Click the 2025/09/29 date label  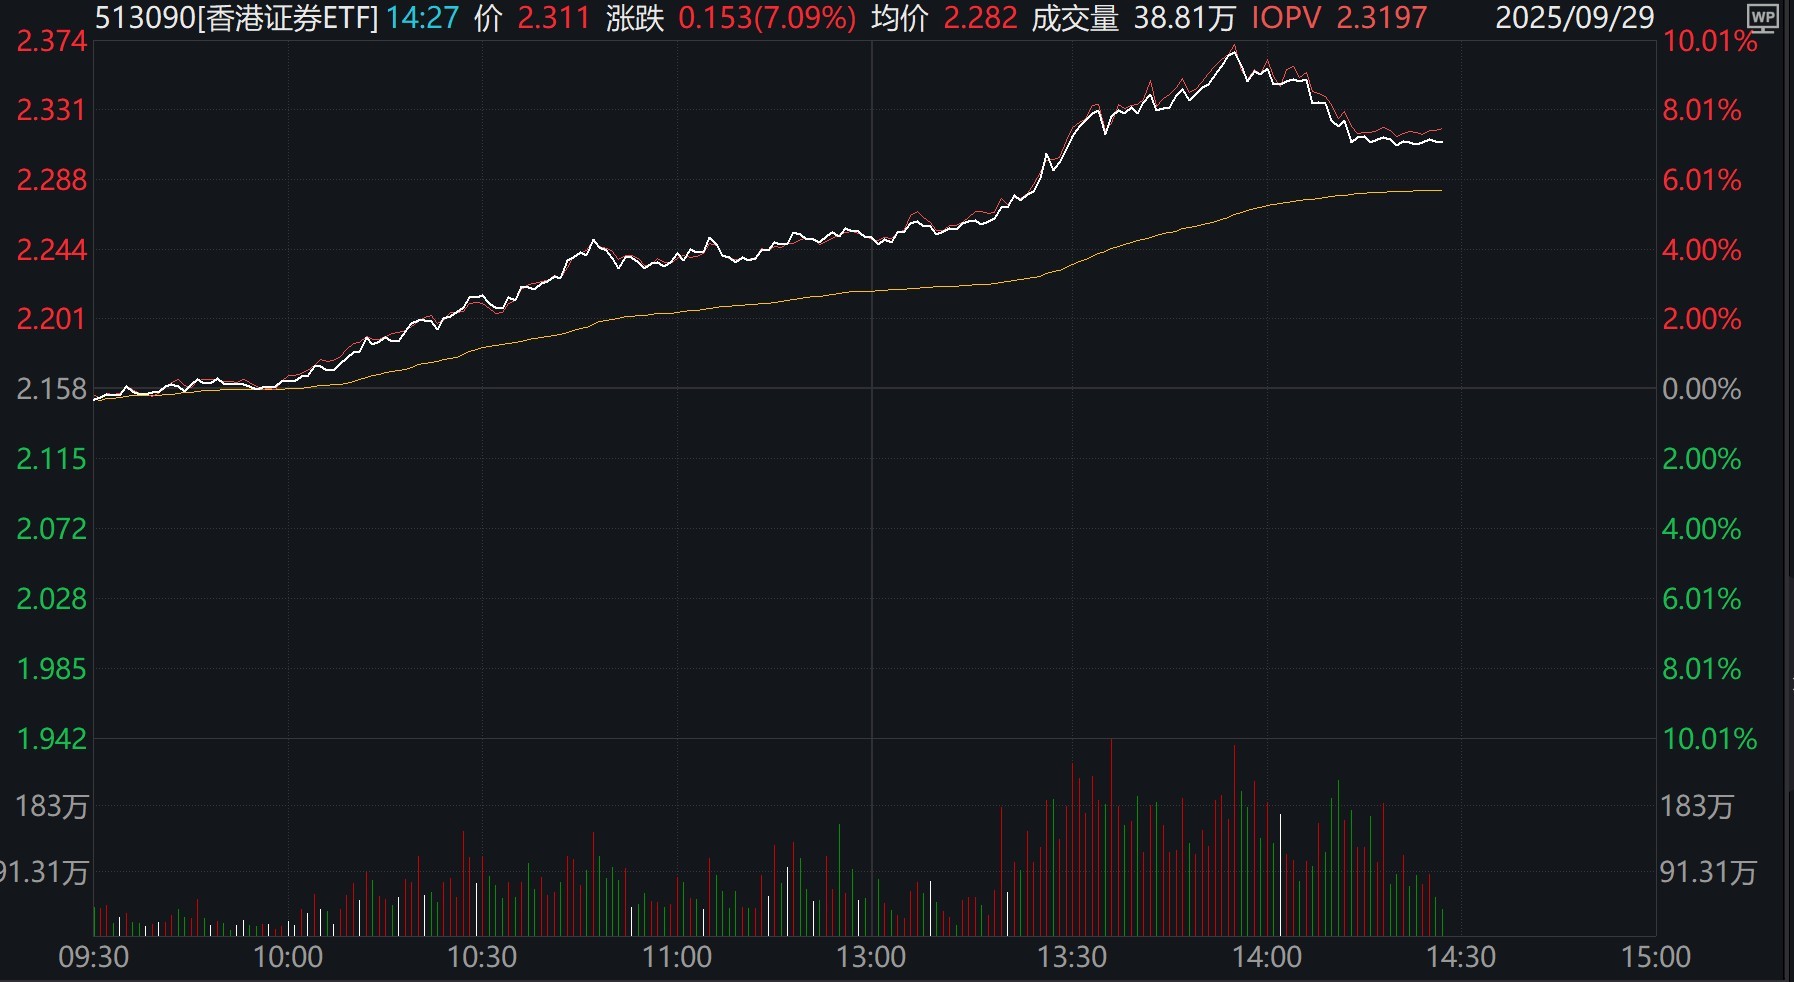click(x=1574, y=18)
